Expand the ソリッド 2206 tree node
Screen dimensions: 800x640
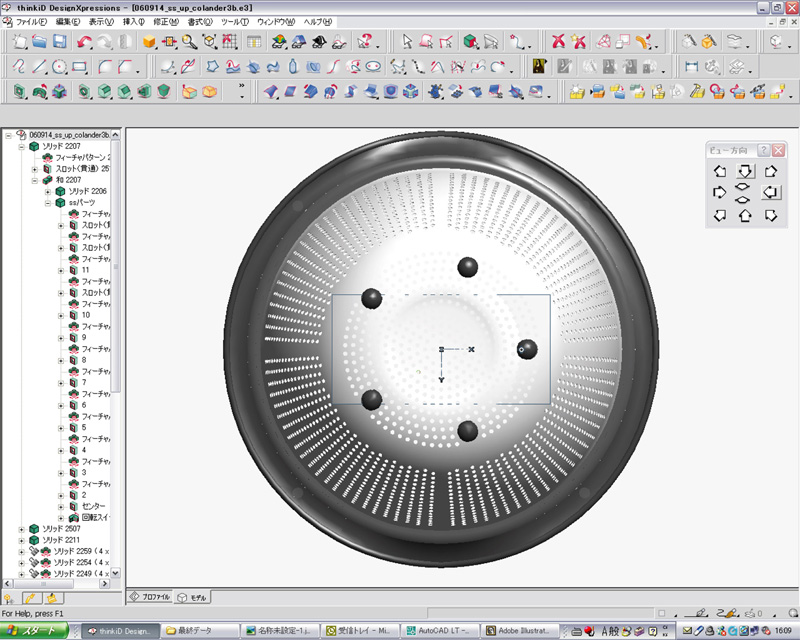(x=47, y=191)
